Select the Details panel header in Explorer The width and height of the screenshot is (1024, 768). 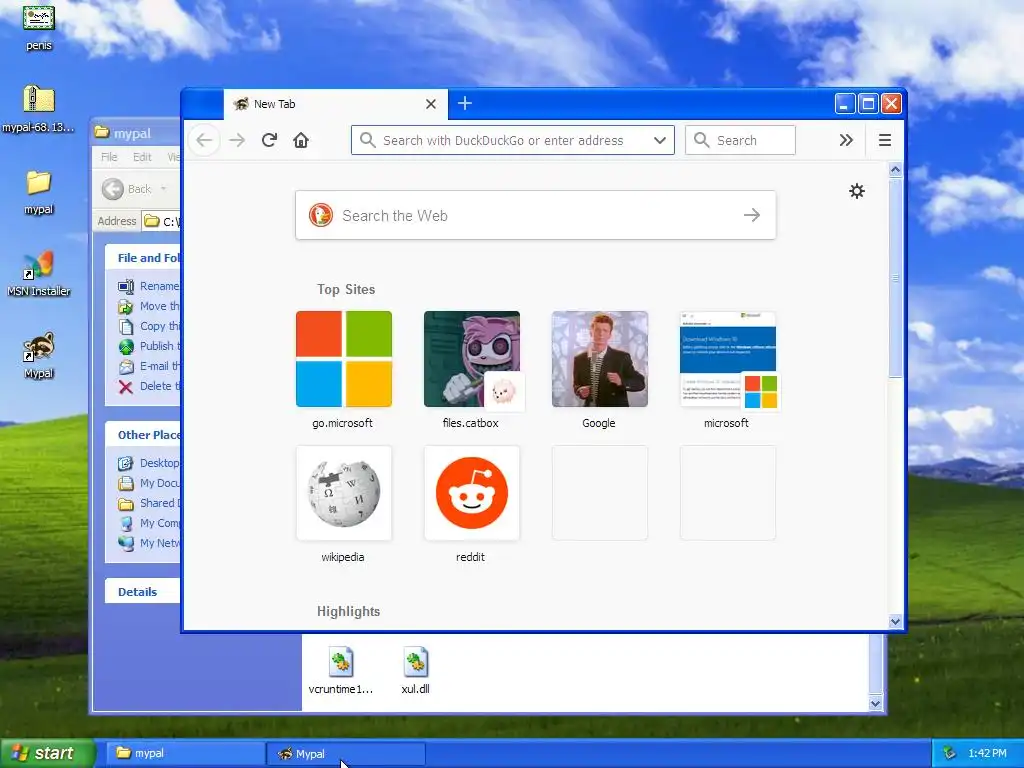(143, 592)
